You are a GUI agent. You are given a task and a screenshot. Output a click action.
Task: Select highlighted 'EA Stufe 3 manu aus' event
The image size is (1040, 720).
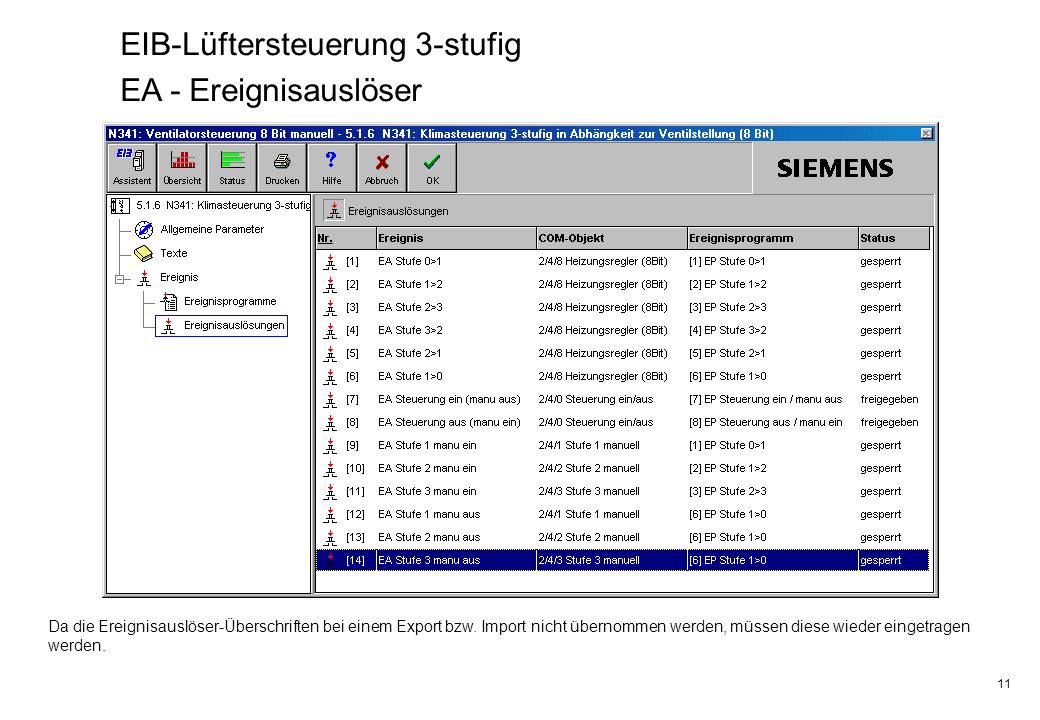429,560
